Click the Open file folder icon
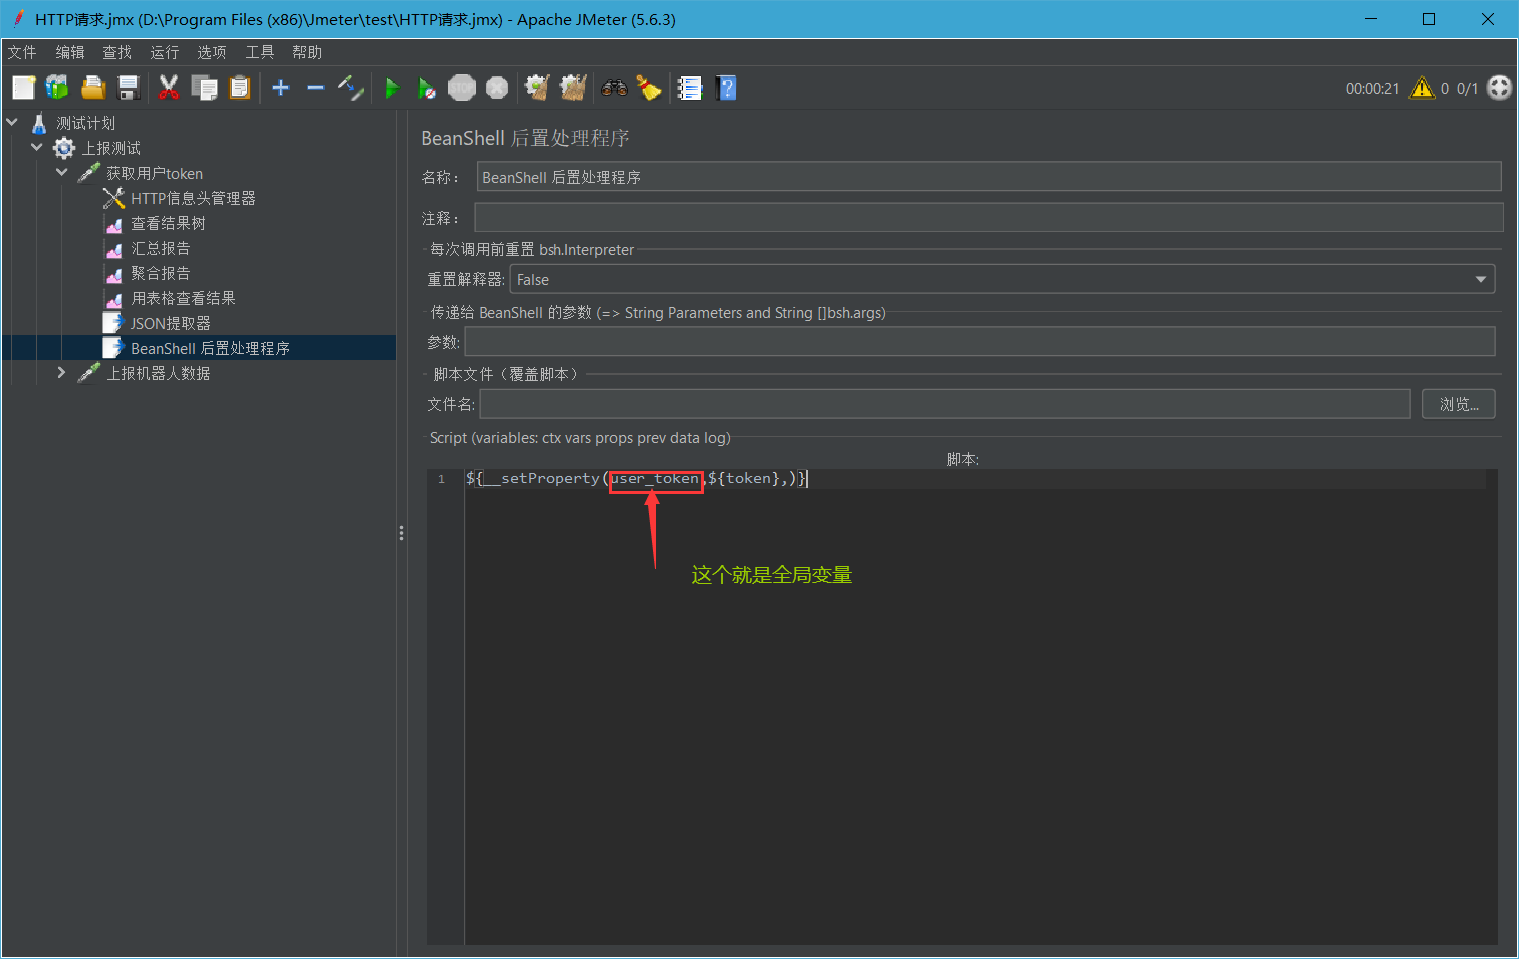This screenshot has height=959, width=1519. [93, 88]
